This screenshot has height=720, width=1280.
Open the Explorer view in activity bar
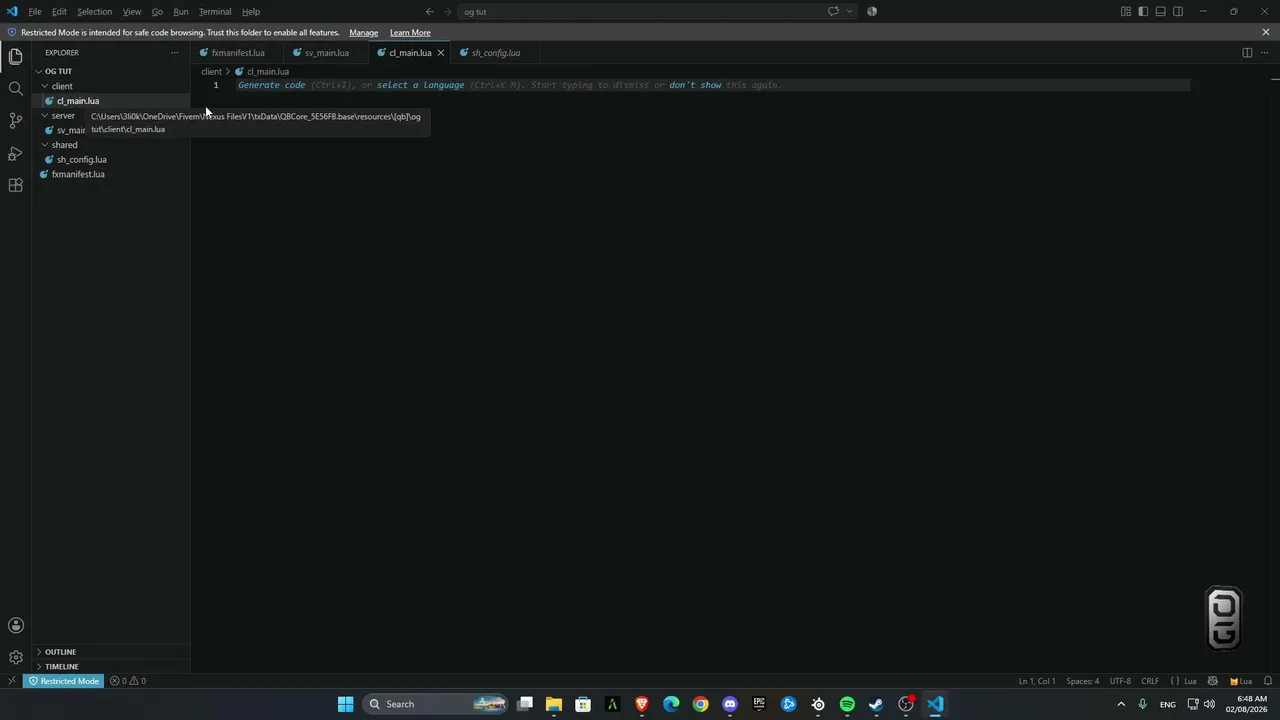(15, 57)
